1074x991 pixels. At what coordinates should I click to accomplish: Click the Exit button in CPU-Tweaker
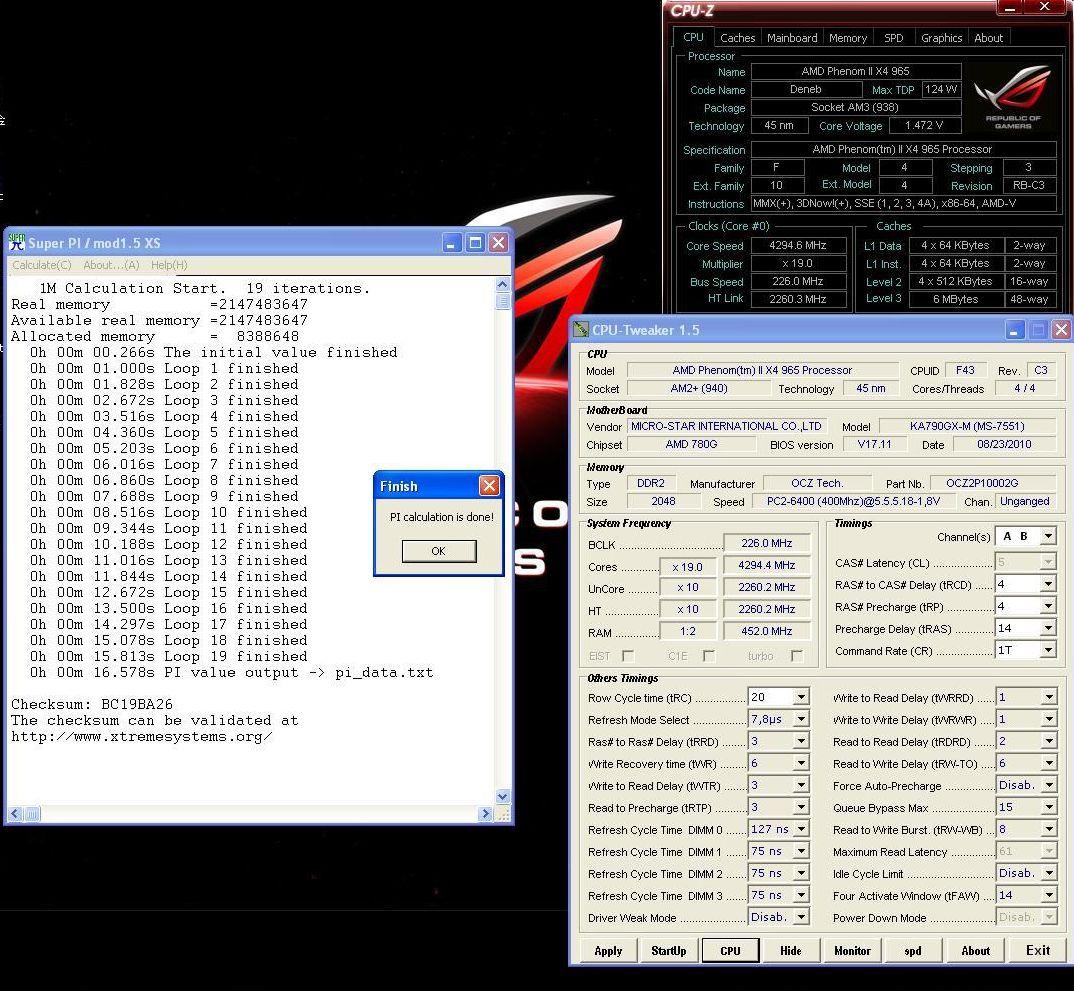1038,951
